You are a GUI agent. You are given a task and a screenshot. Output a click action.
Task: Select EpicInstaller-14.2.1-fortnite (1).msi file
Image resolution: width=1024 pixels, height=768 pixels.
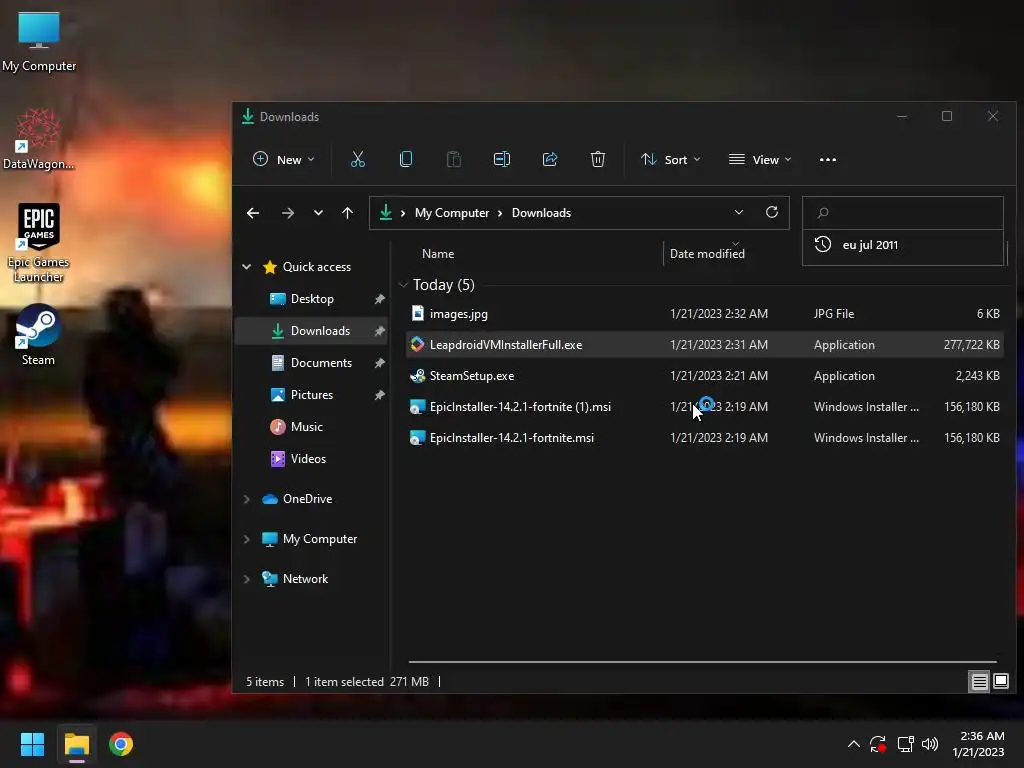(704, 407)
